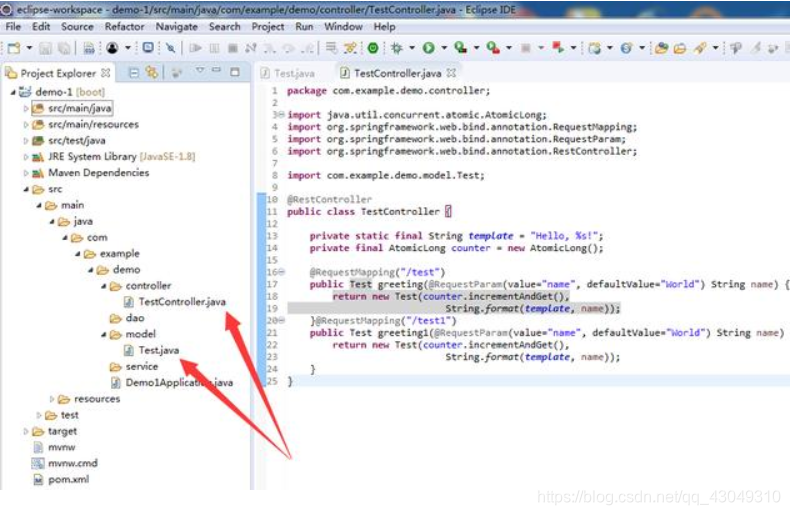Close the TestController.java editor tab

[451, 73]
